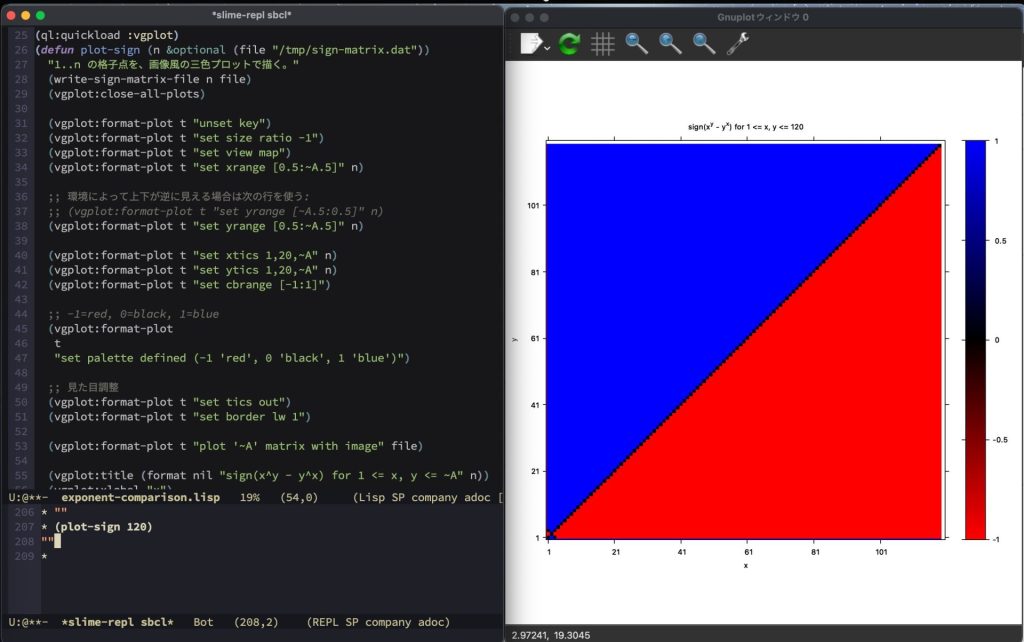Click the "set xtics 1,20,~A" line
1024x642 pixels.
(192, 255)
